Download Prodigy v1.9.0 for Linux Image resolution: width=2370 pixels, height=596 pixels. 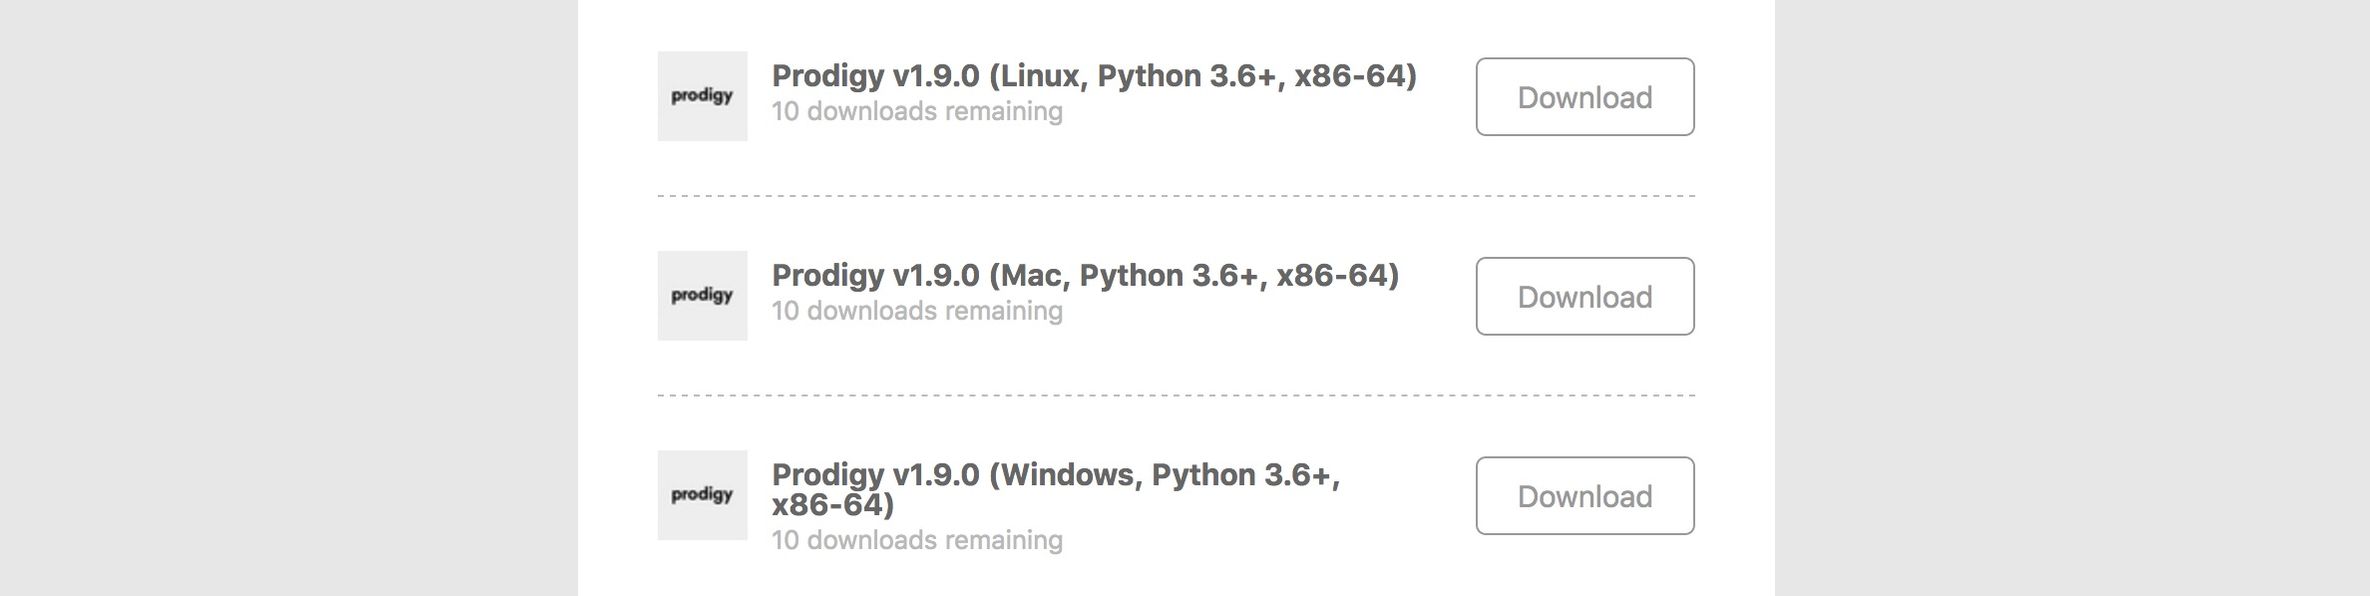pyautogui.click(x=1584, y=97)
